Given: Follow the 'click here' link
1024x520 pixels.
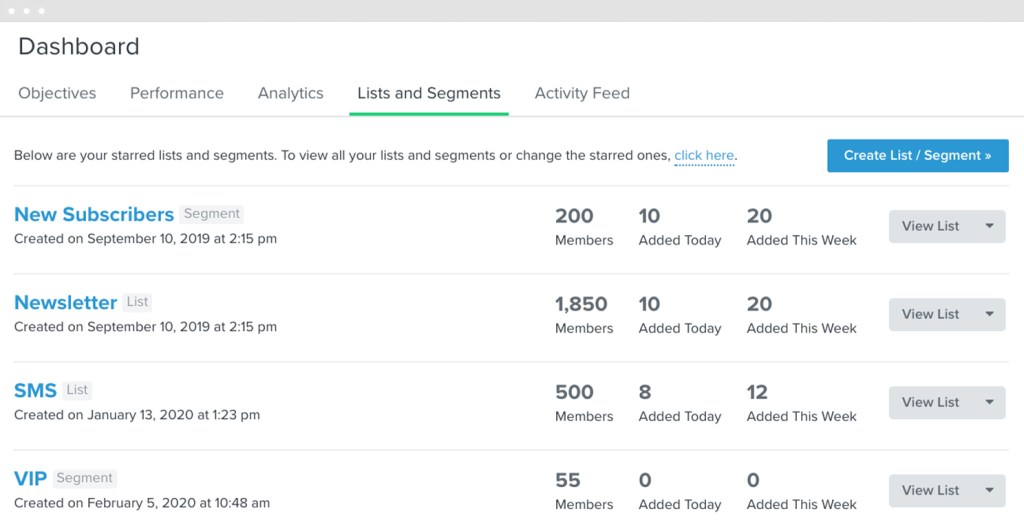Looking at the screenshot, I should [x=704, y=156].
